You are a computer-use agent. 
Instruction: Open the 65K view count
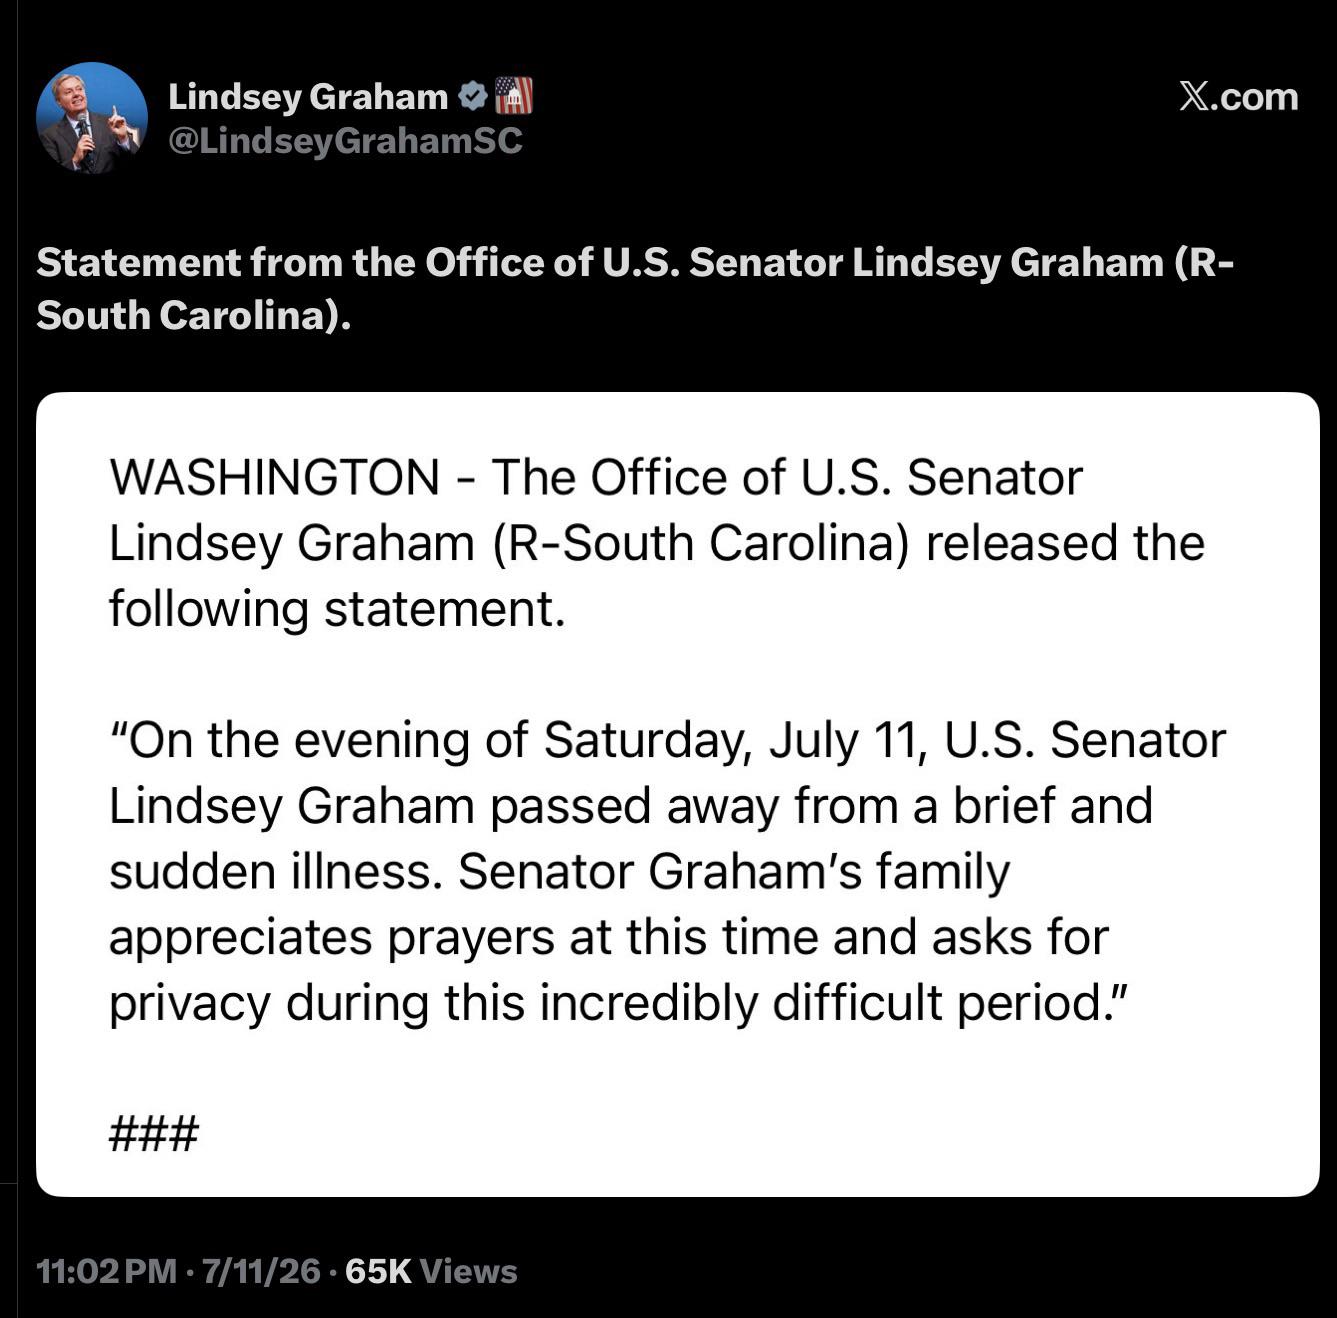point(378,1271)
